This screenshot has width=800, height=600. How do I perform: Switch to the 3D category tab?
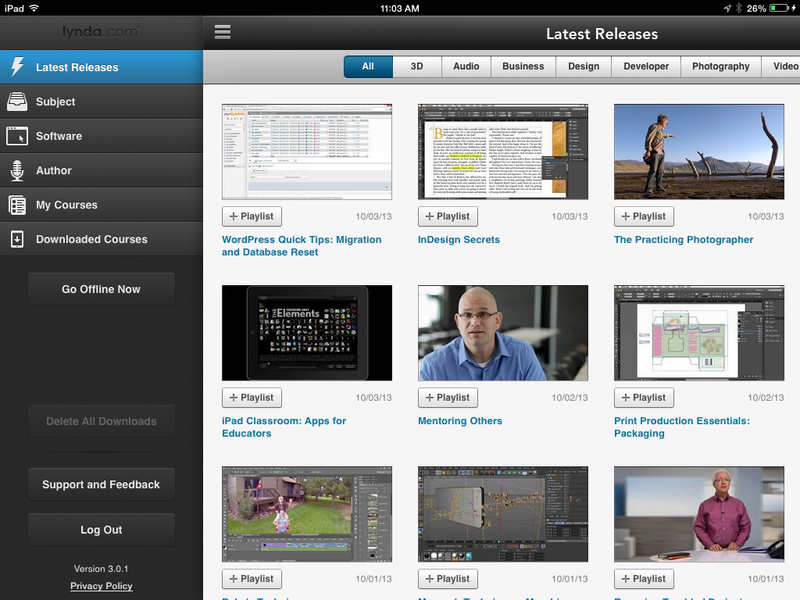click(415, 67)
